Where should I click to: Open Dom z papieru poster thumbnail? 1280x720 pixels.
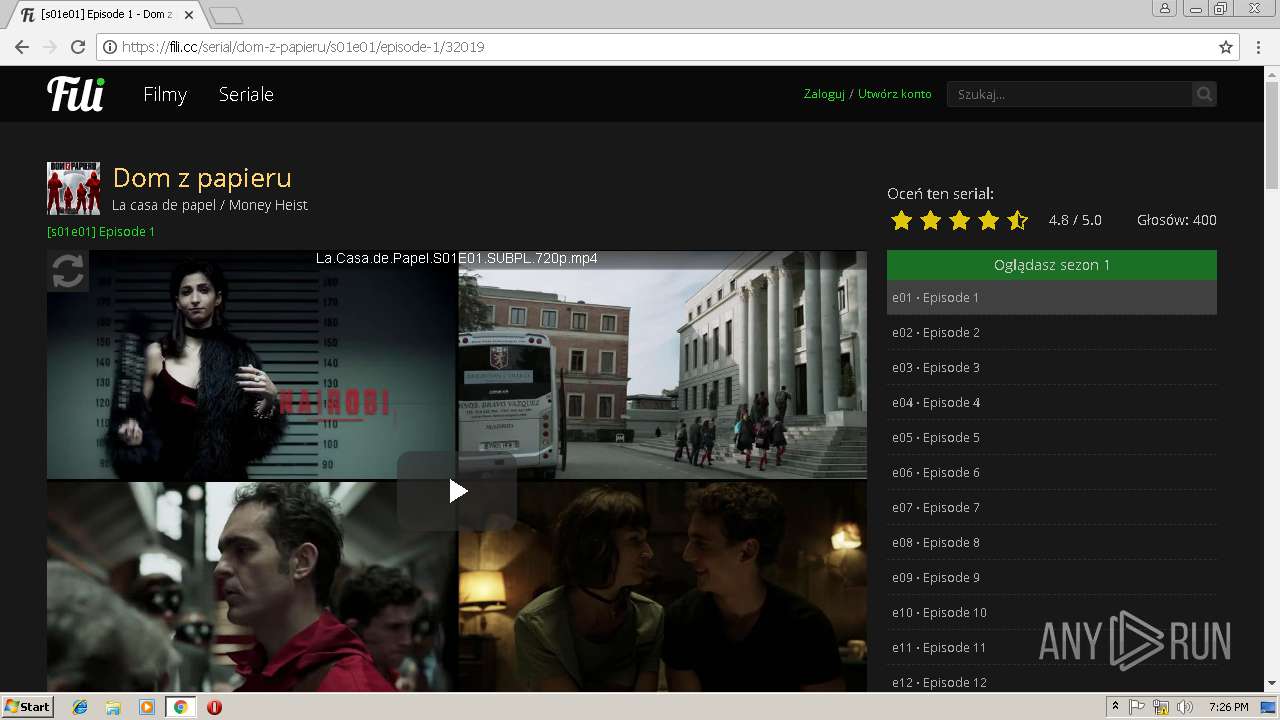coord(73,188)
